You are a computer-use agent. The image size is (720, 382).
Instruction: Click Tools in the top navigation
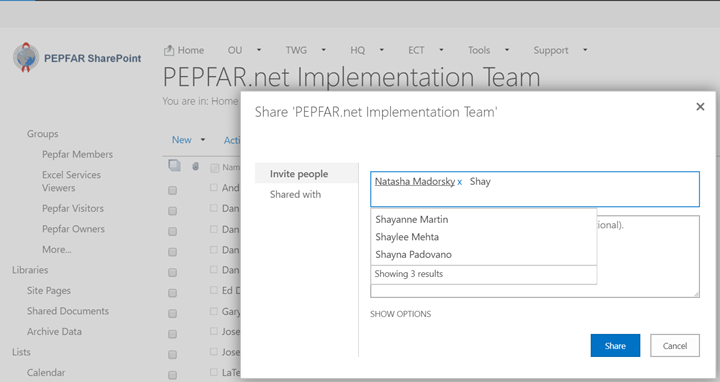click(x=479, y=50)
